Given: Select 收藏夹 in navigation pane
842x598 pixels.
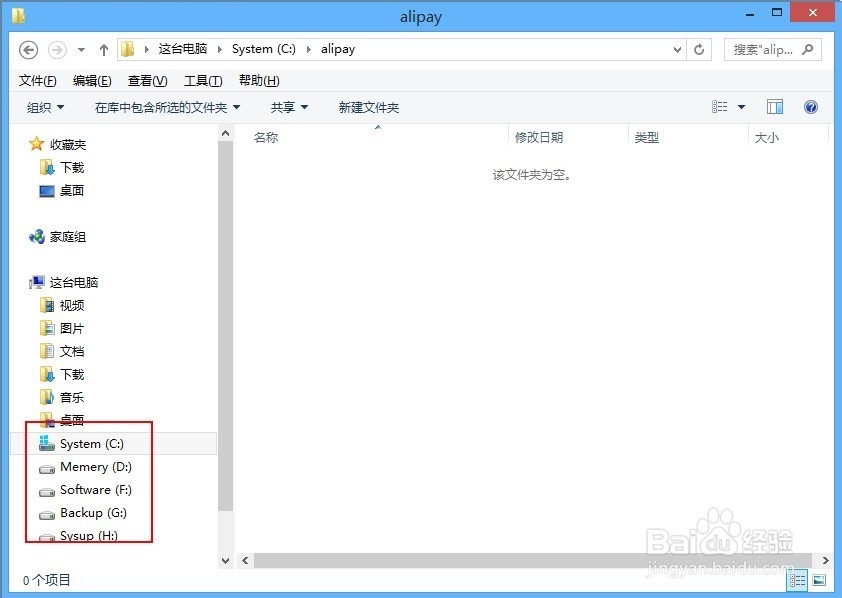Looking at the screenshot, I should [68, 144].
